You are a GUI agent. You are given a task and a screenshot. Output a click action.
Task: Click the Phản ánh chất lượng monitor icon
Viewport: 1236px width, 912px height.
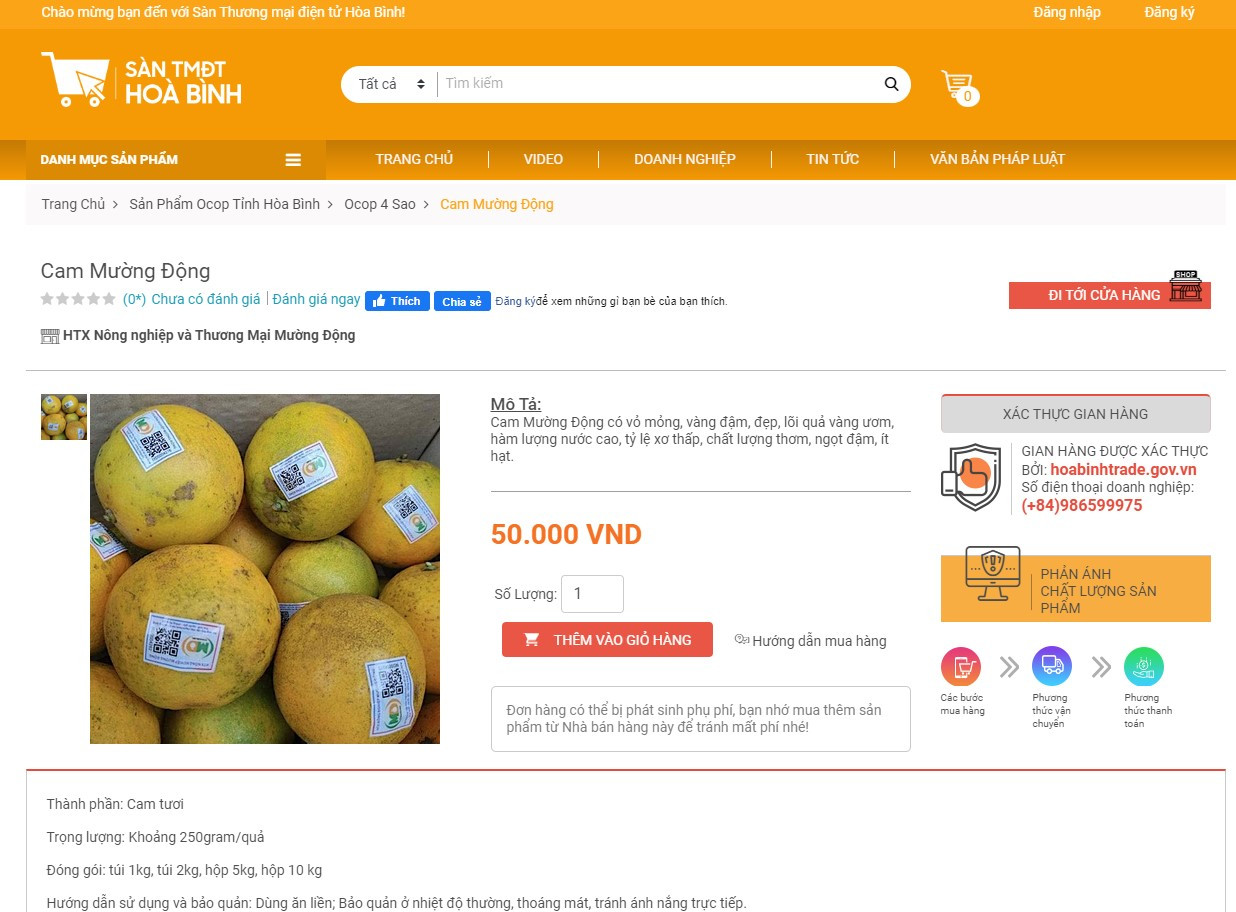tap(992, 574)
